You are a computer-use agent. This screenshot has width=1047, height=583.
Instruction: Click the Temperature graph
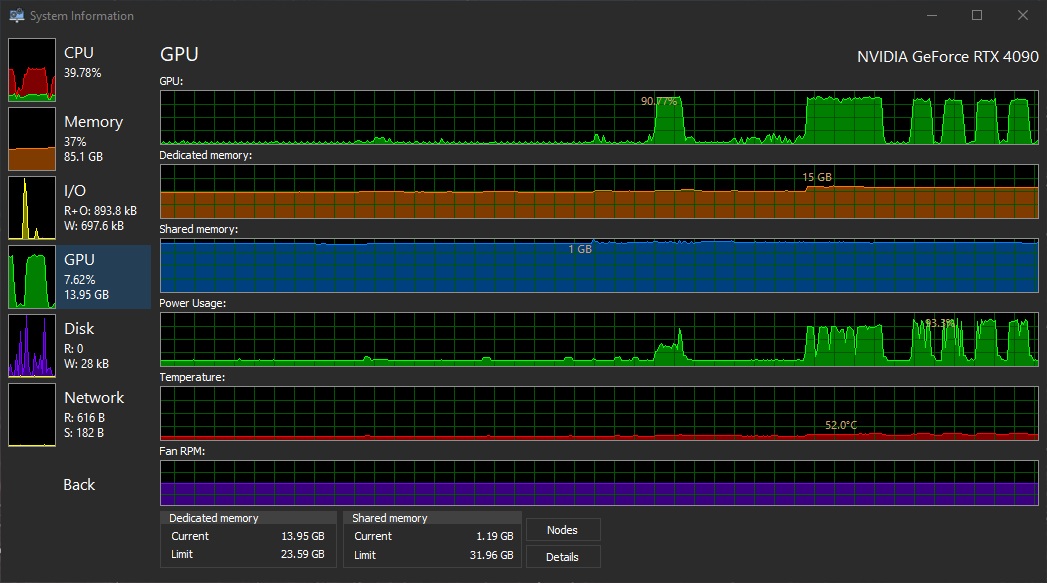tap(599, 413)
